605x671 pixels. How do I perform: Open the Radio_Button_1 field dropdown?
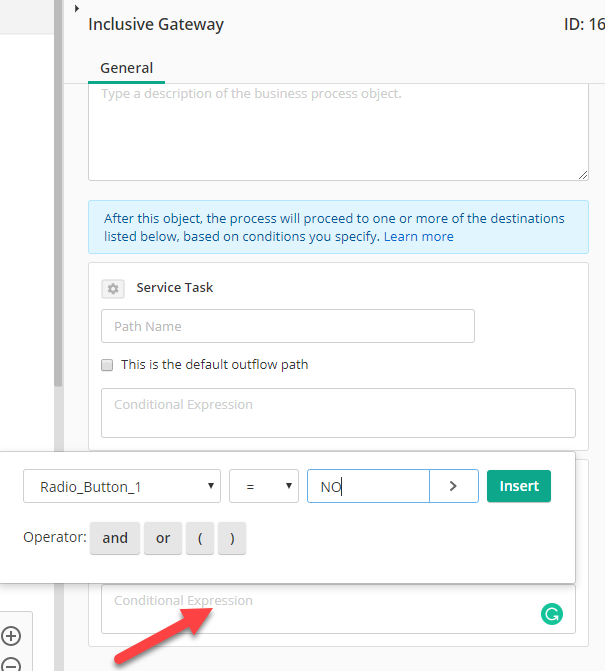[x=122, y=486]
